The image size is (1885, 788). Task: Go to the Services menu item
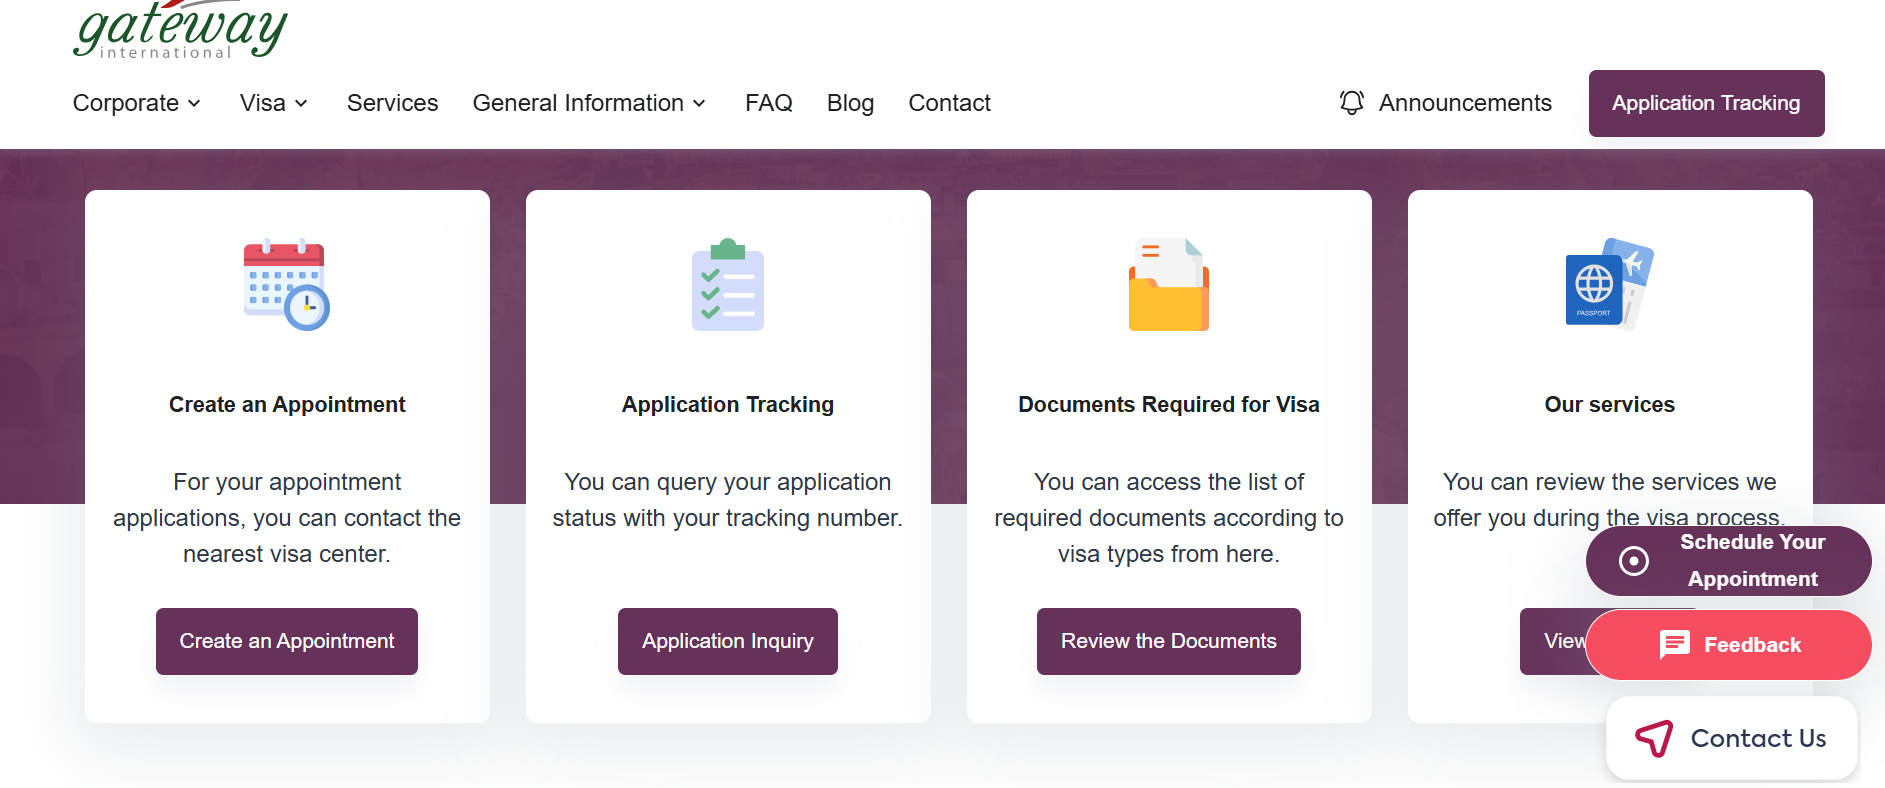[x=392, y=103]
